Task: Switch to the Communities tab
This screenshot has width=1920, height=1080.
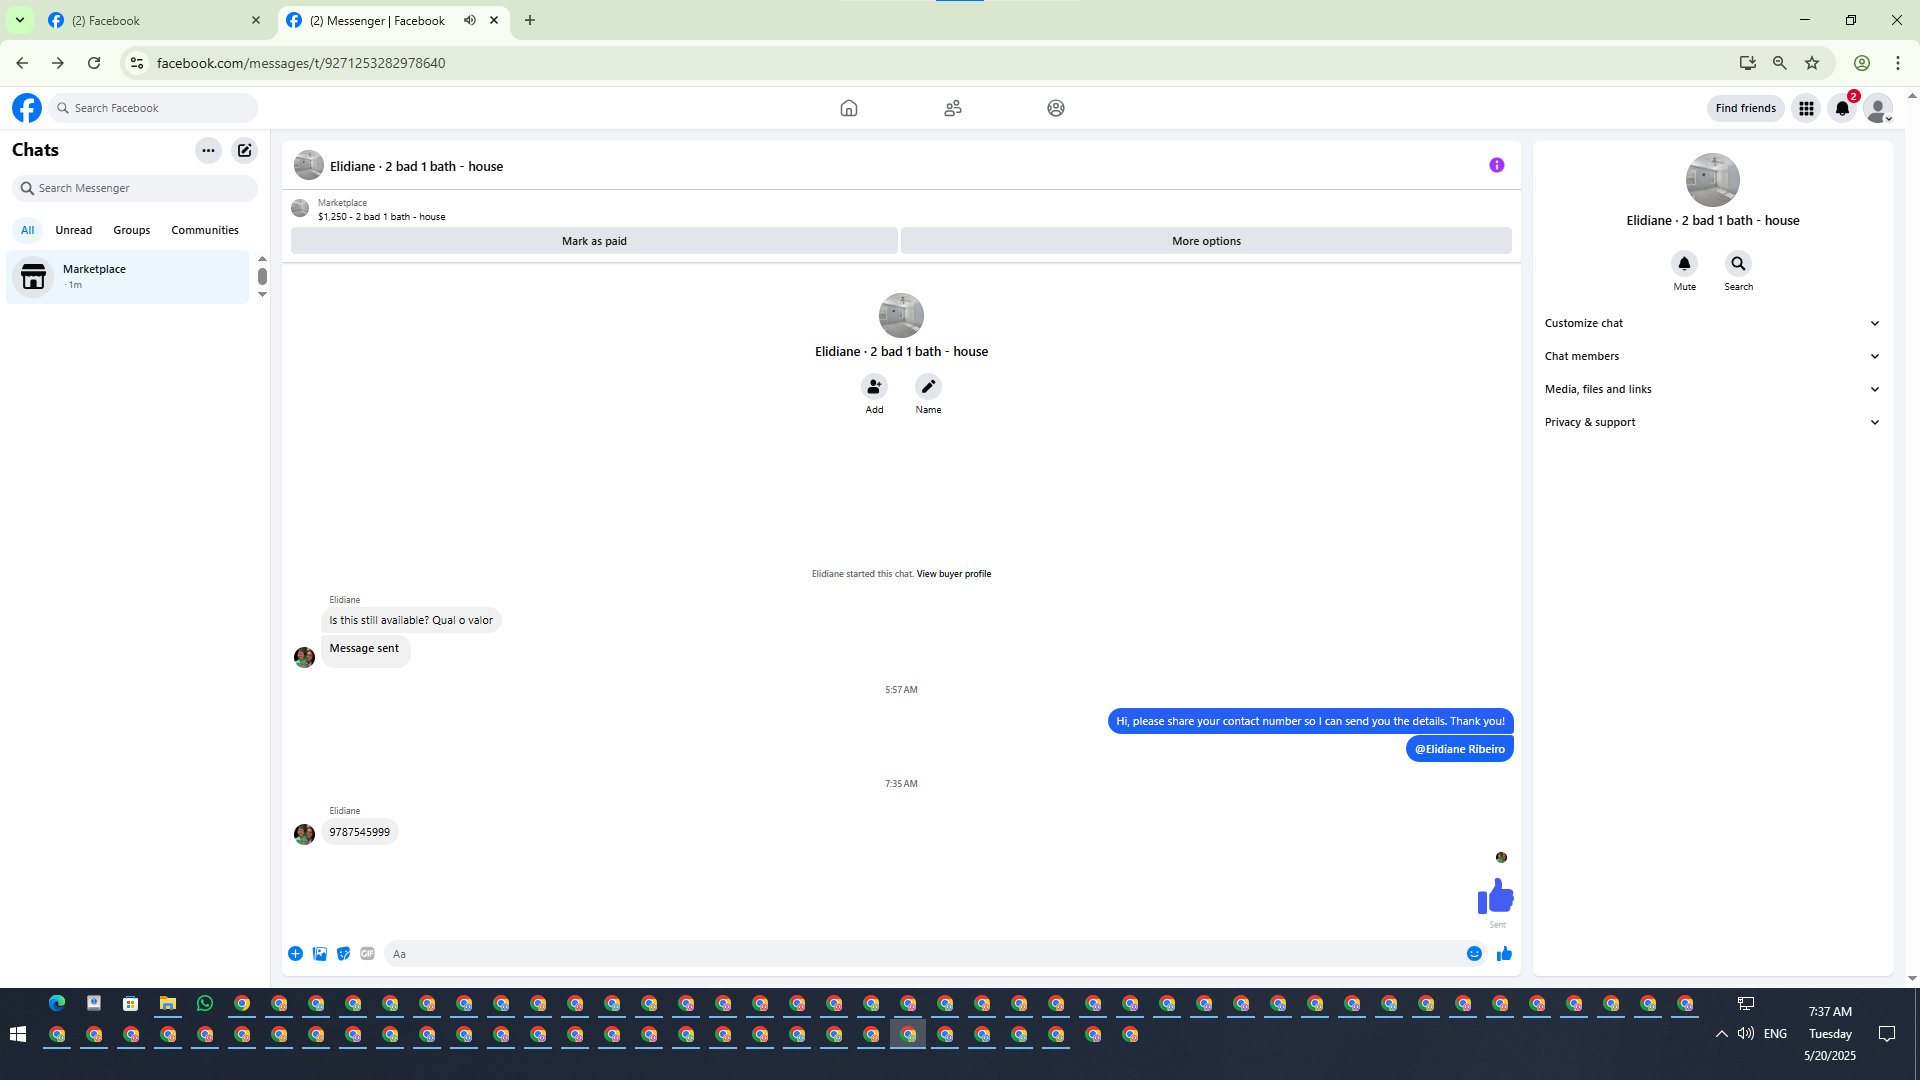Action: (x=204, y=230)
